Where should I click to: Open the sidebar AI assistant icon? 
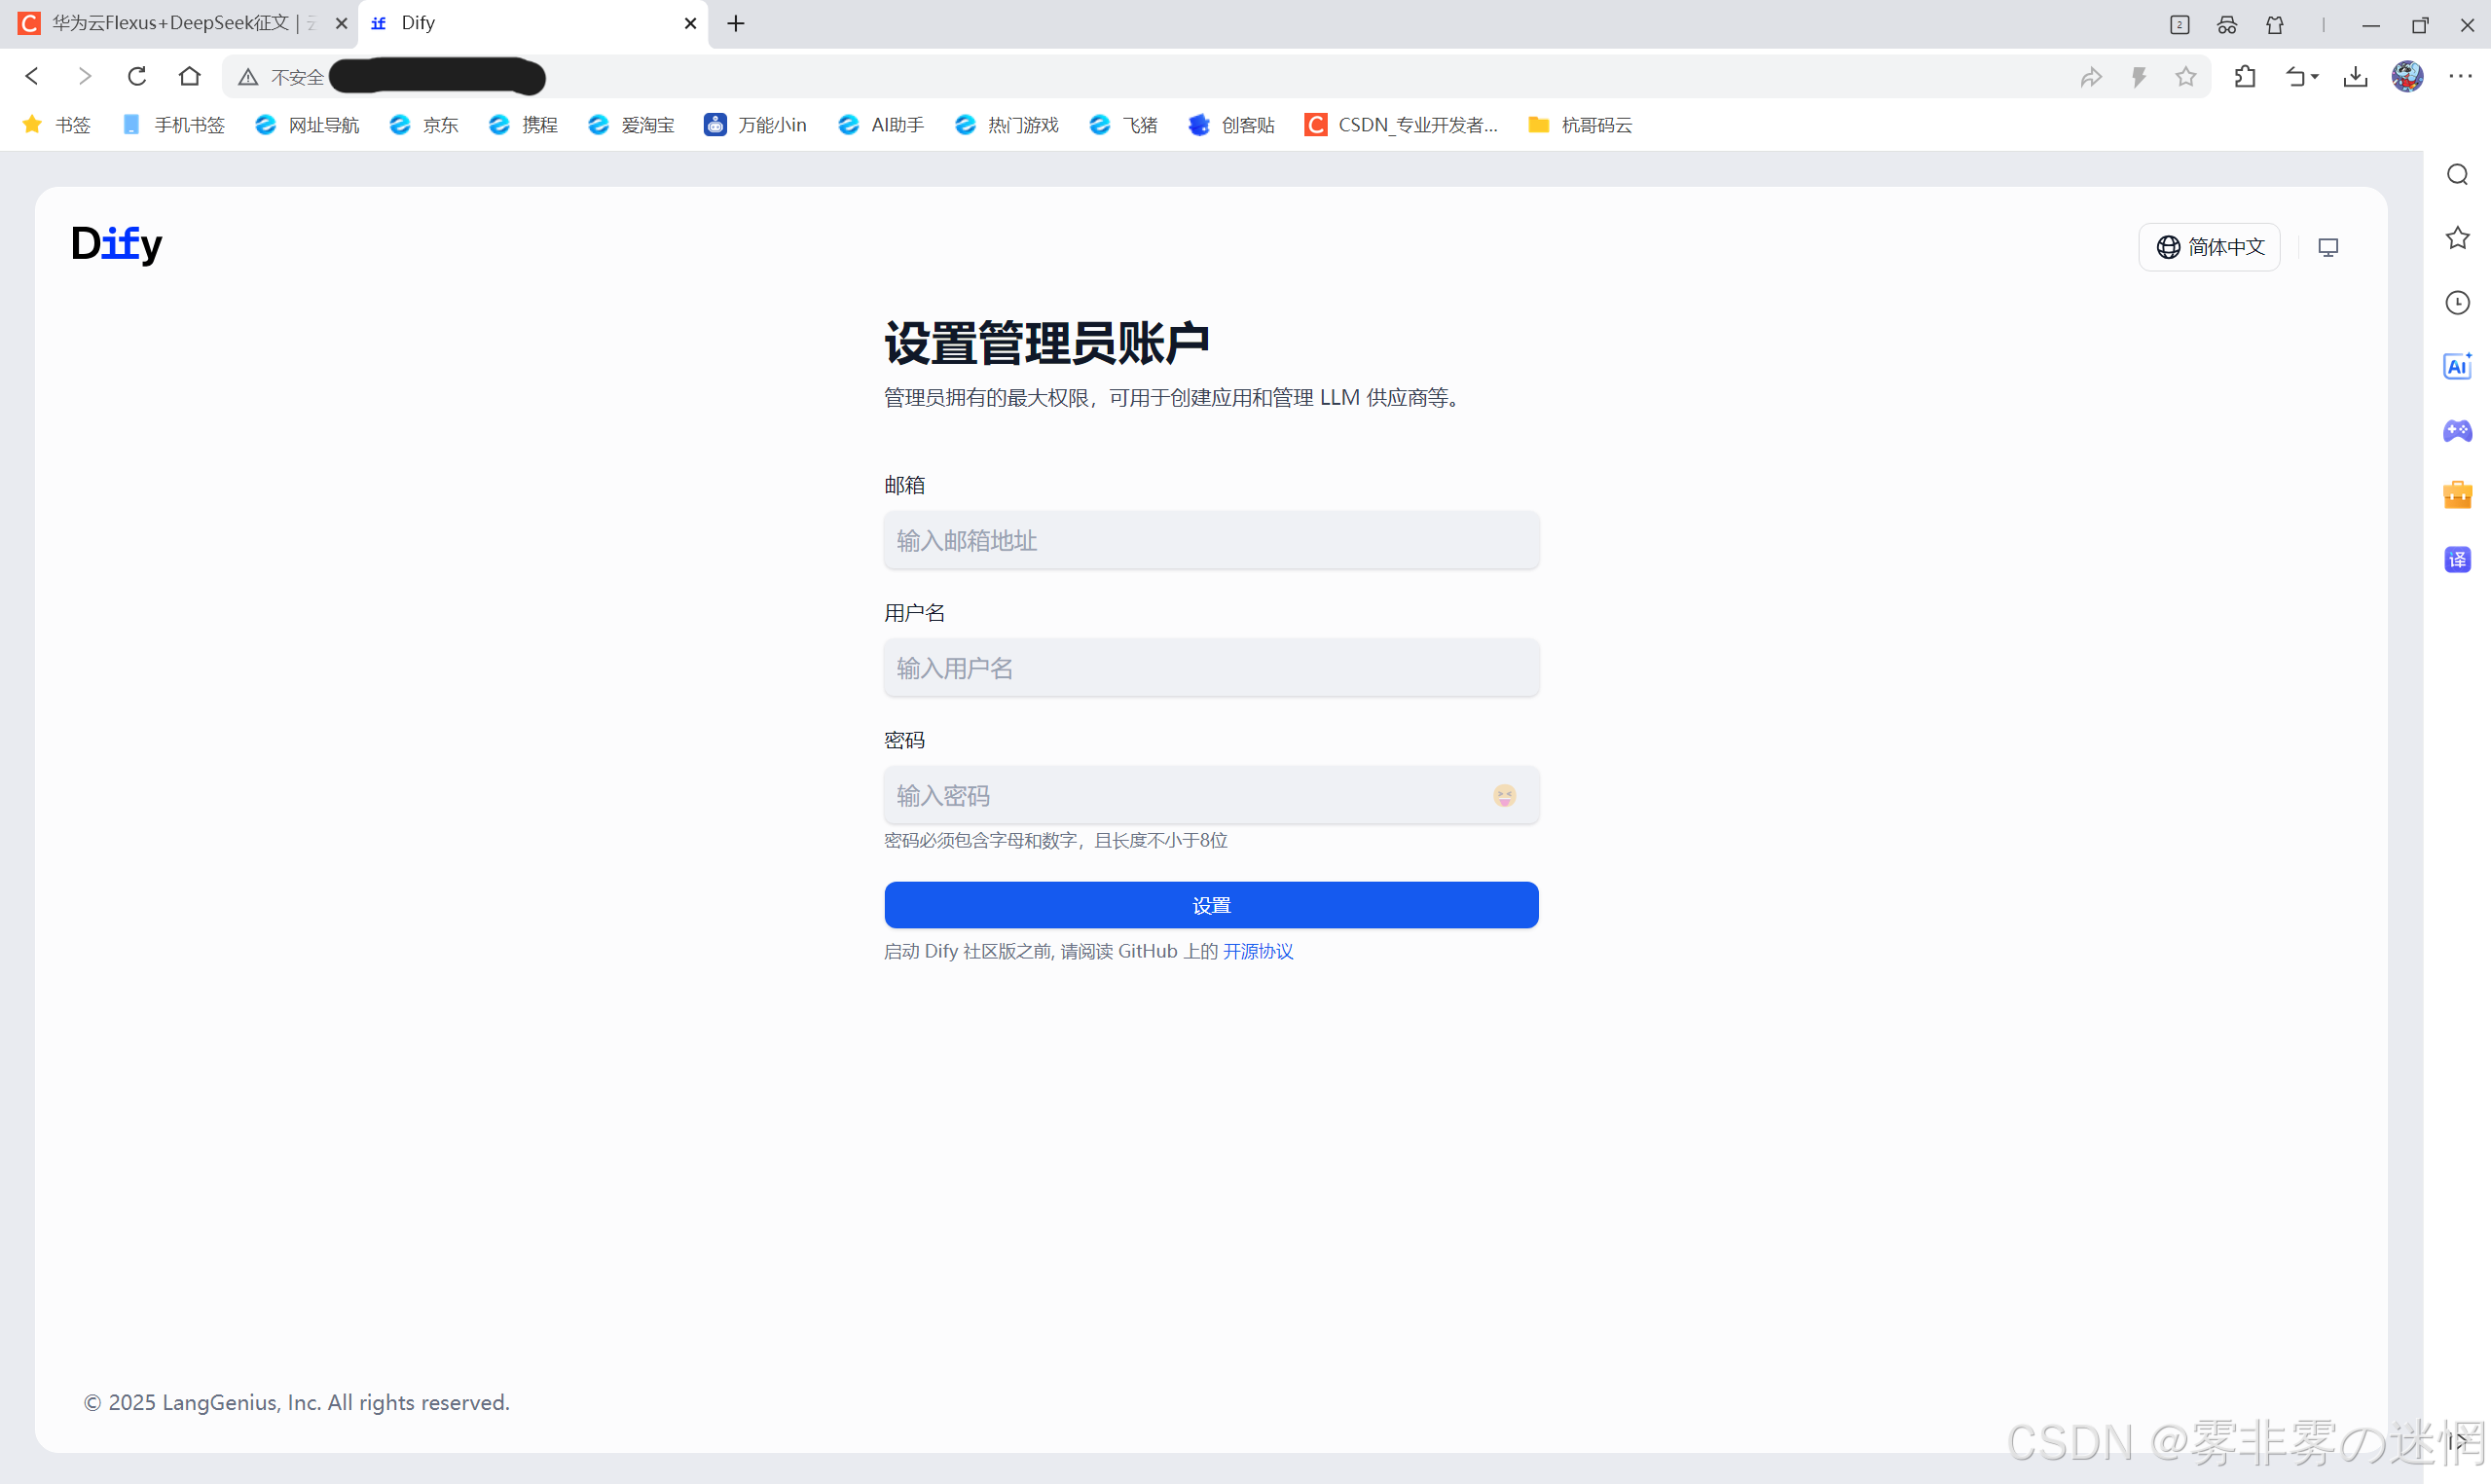[2457, 366]
